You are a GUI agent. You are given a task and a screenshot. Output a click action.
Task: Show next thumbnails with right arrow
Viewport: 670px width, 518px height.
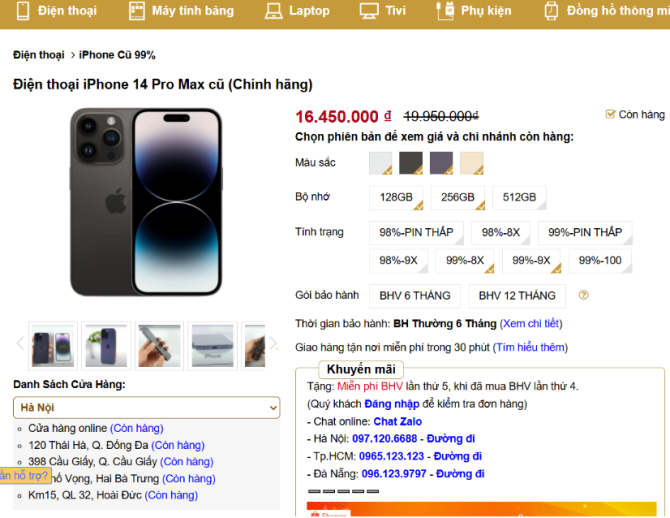[x=273, y=343]
